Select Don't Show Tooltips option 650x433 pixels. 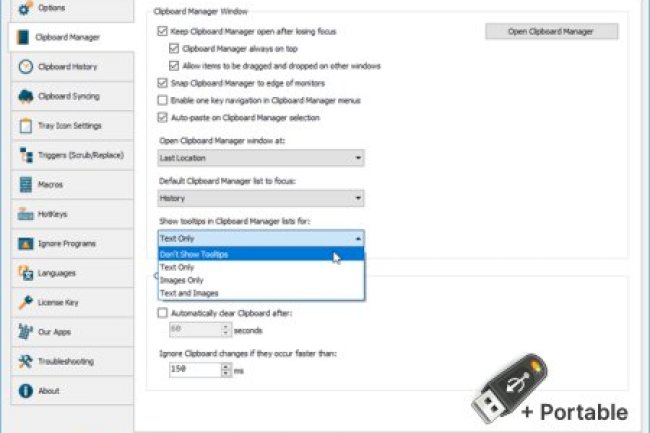point(194,255)
